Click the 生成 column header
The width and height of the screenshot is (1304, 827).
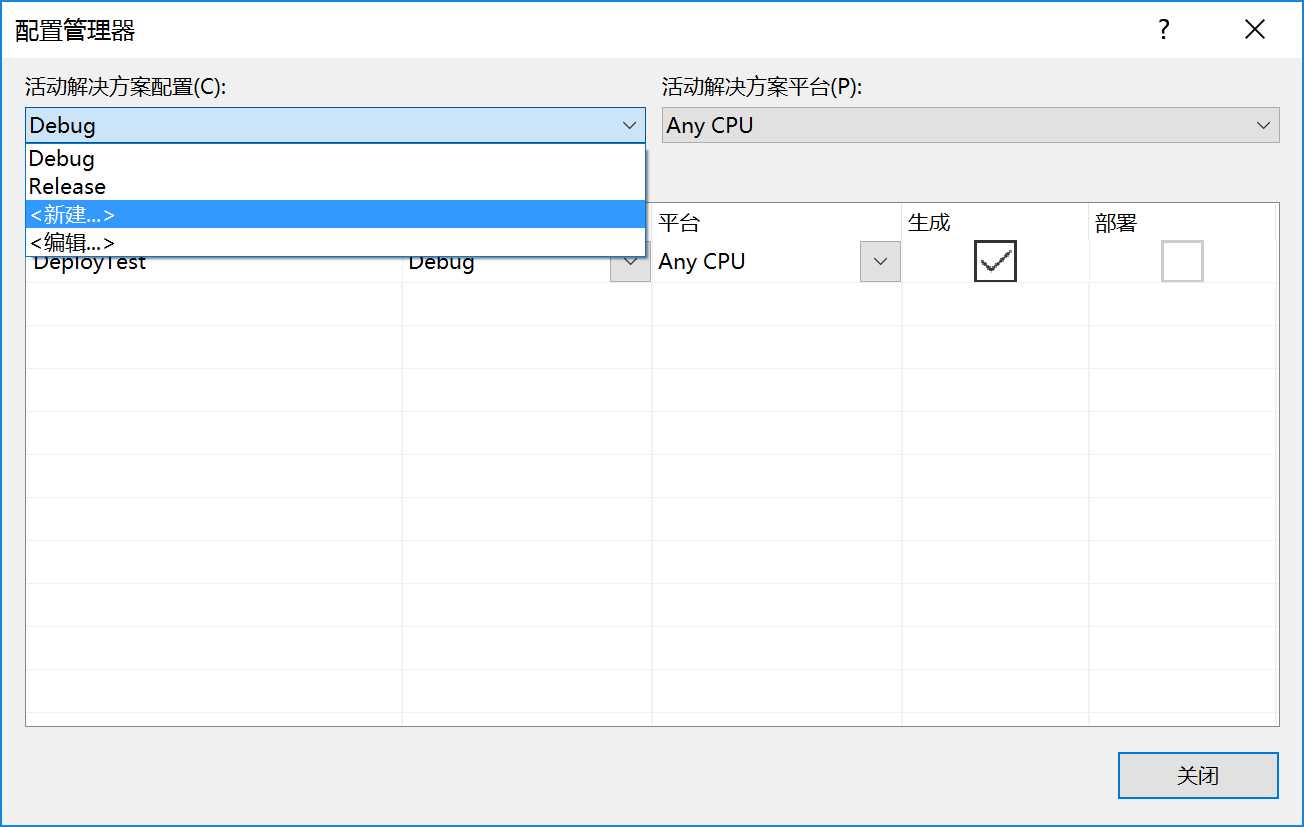[995, 222]
